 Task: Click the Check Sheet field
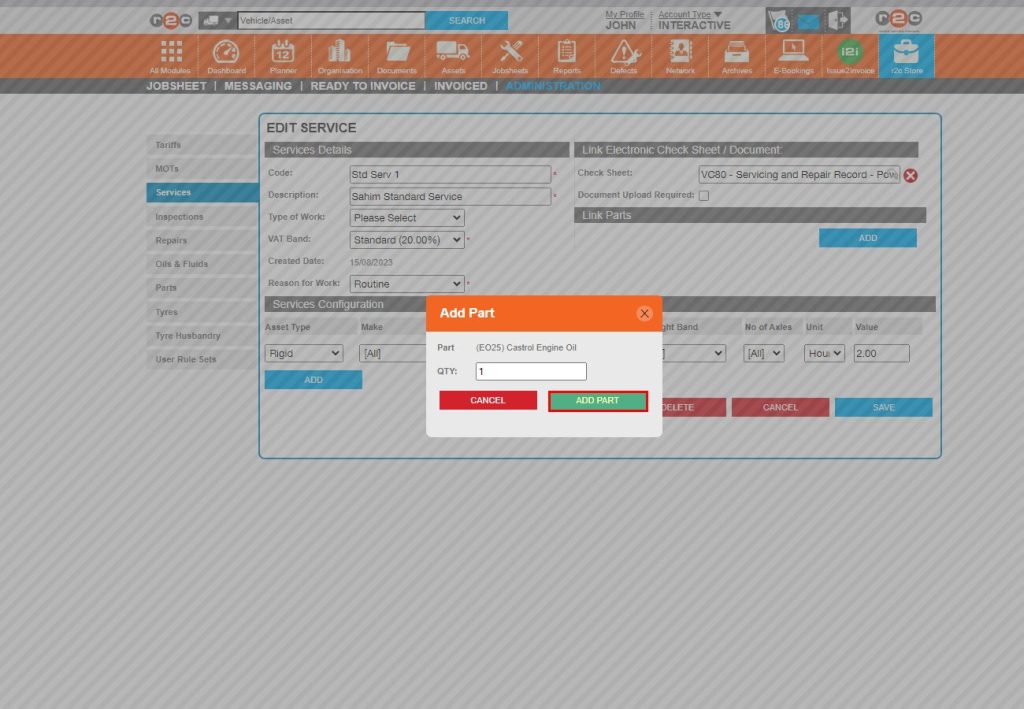tap(799, 174)
